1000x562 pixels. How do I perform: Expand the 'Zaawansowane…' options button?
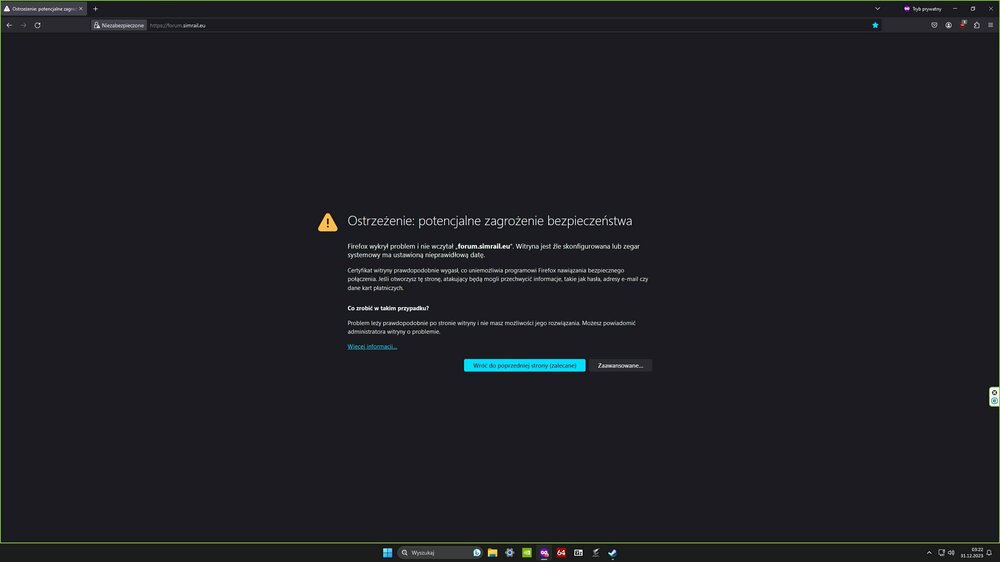[x=620, y=366]
